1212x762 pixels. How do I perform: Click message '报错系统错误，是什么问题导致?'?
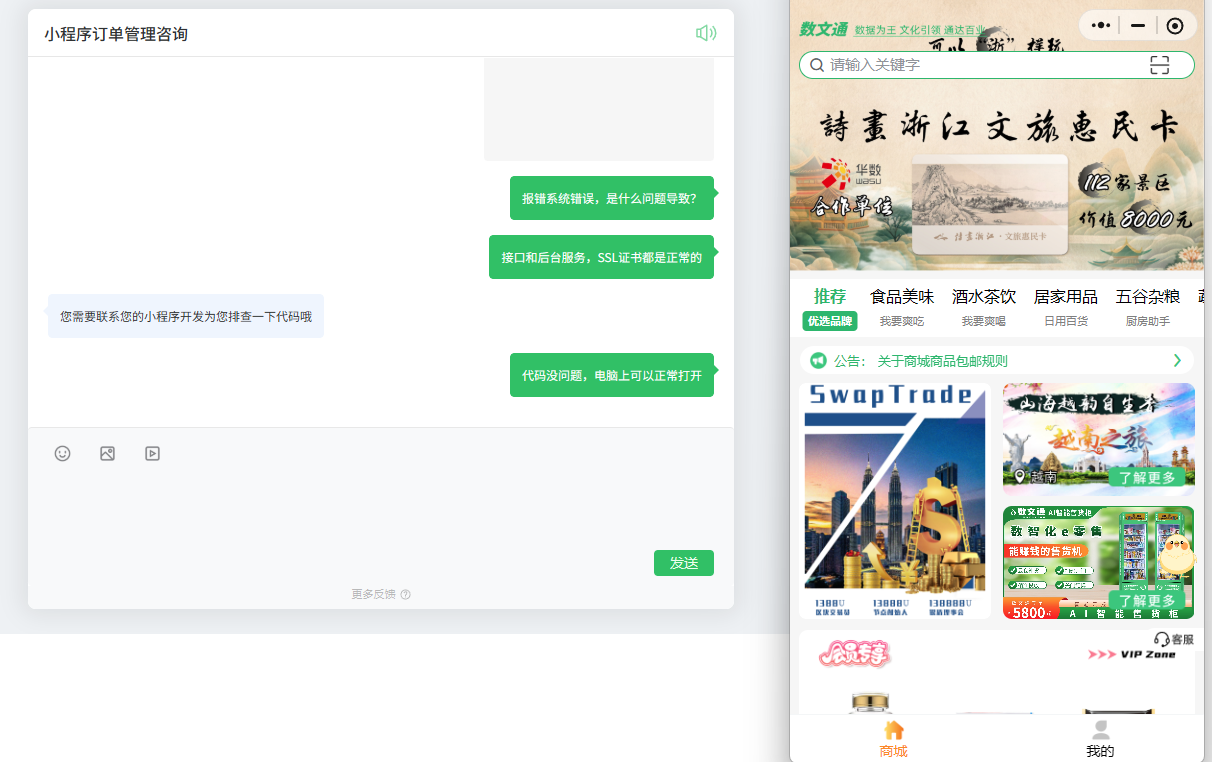(612, 198)
